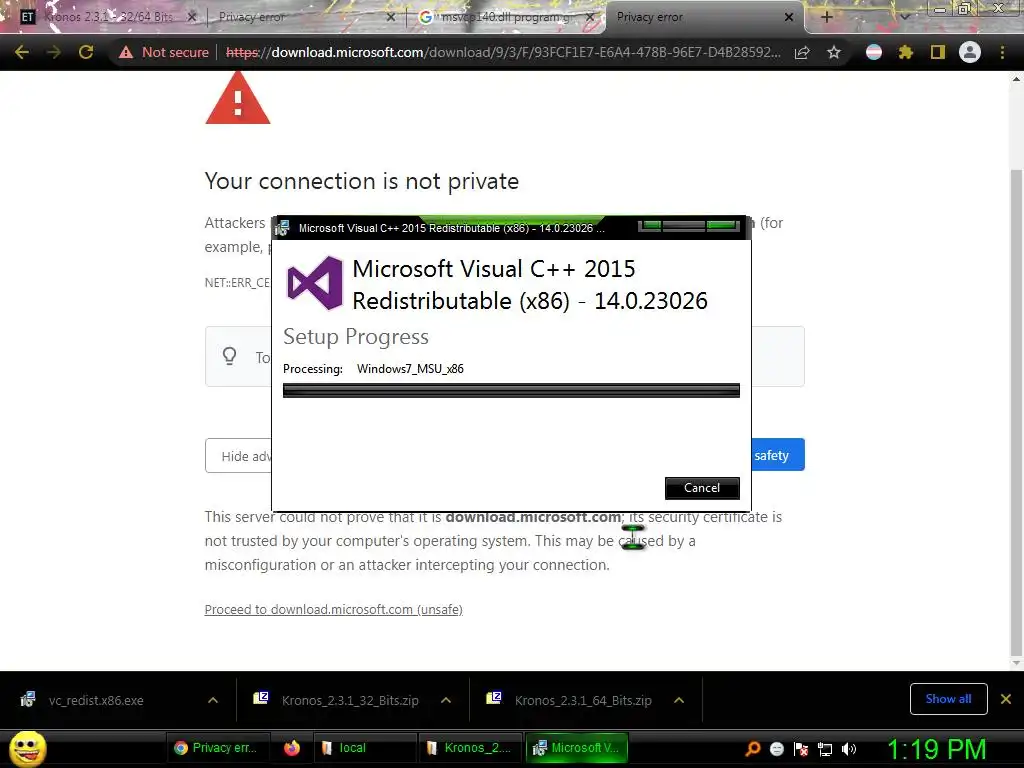This screenshot has height=768, width=1024.
Task: Click the installer title bar icon
Action: point(282,228)
